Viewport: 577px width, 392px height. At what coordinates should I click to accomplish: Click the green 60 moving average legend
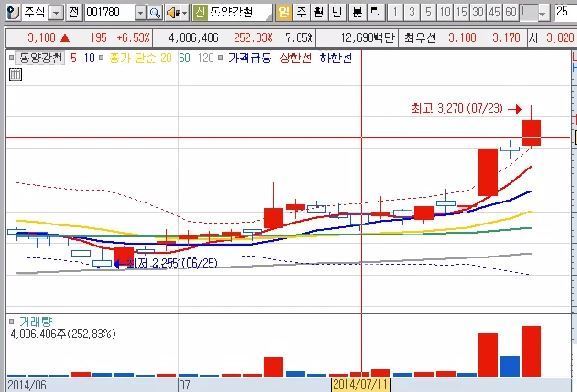click(185, 58)
